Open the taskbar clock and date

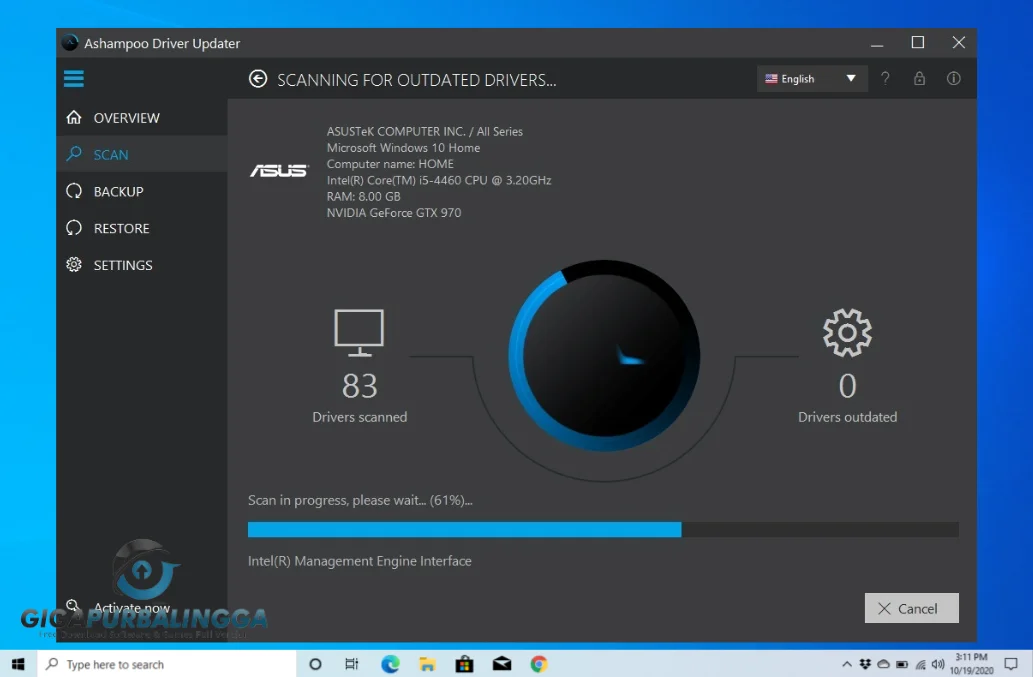[x=971, y=664]
